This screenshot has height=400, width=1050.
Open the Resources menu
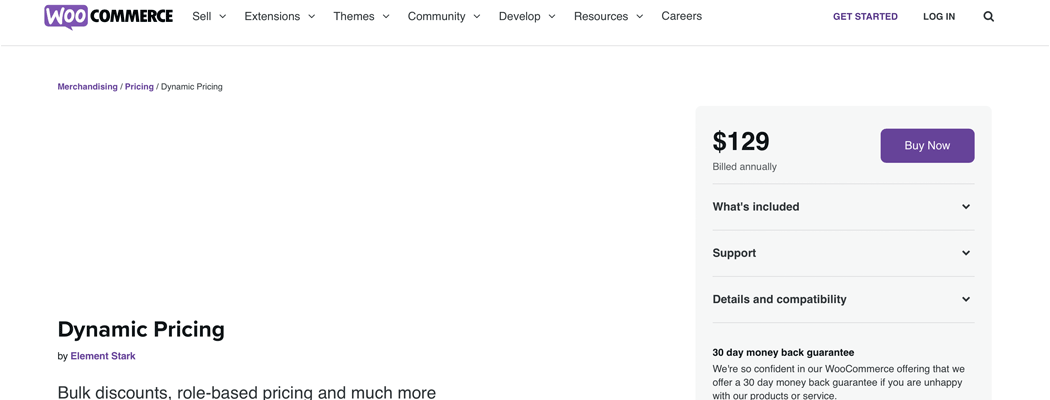click(x=608, y=16)
